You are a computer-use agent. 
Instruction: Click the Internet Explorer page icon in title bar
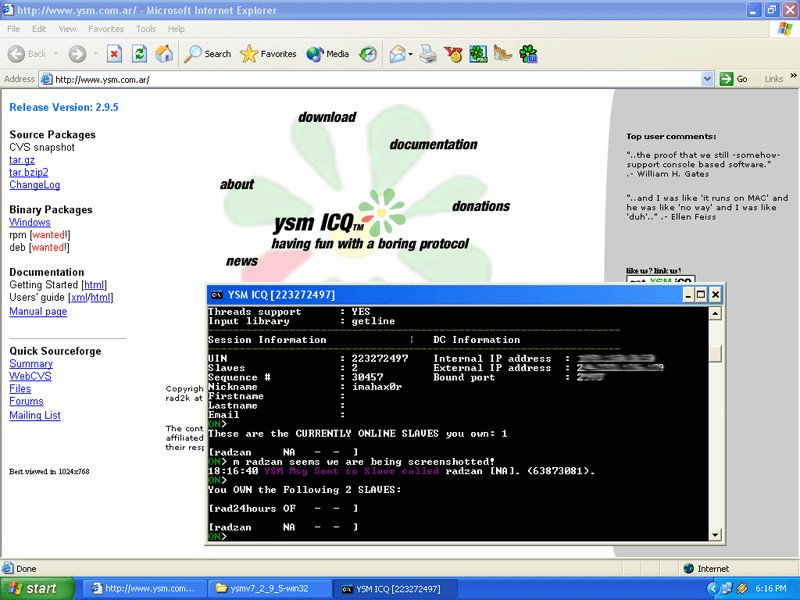click(x=8, y=10)
